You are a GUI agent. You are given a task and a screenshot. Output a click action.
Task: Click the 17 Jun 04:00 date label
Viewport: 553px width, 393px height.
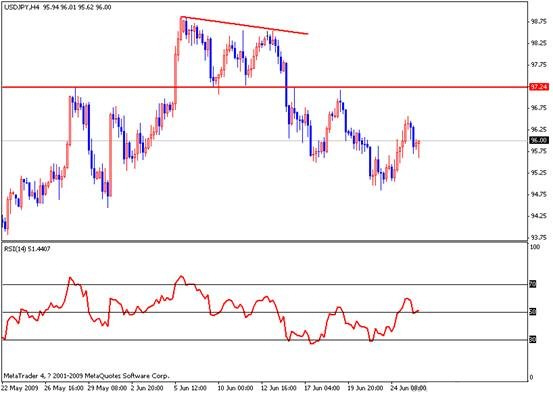click(x=322, y=388)
